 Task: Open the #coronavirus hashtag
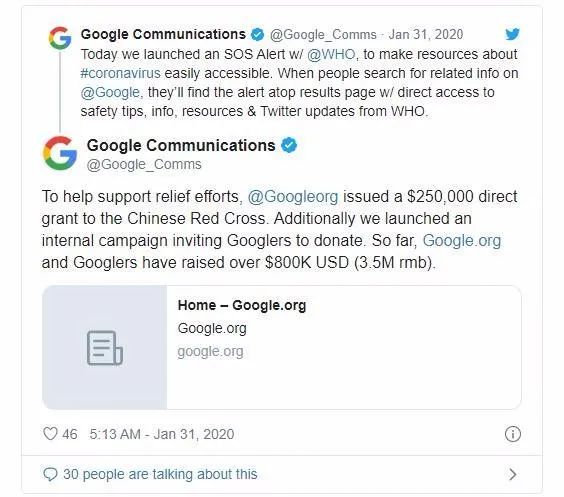[x=120, y=73]
